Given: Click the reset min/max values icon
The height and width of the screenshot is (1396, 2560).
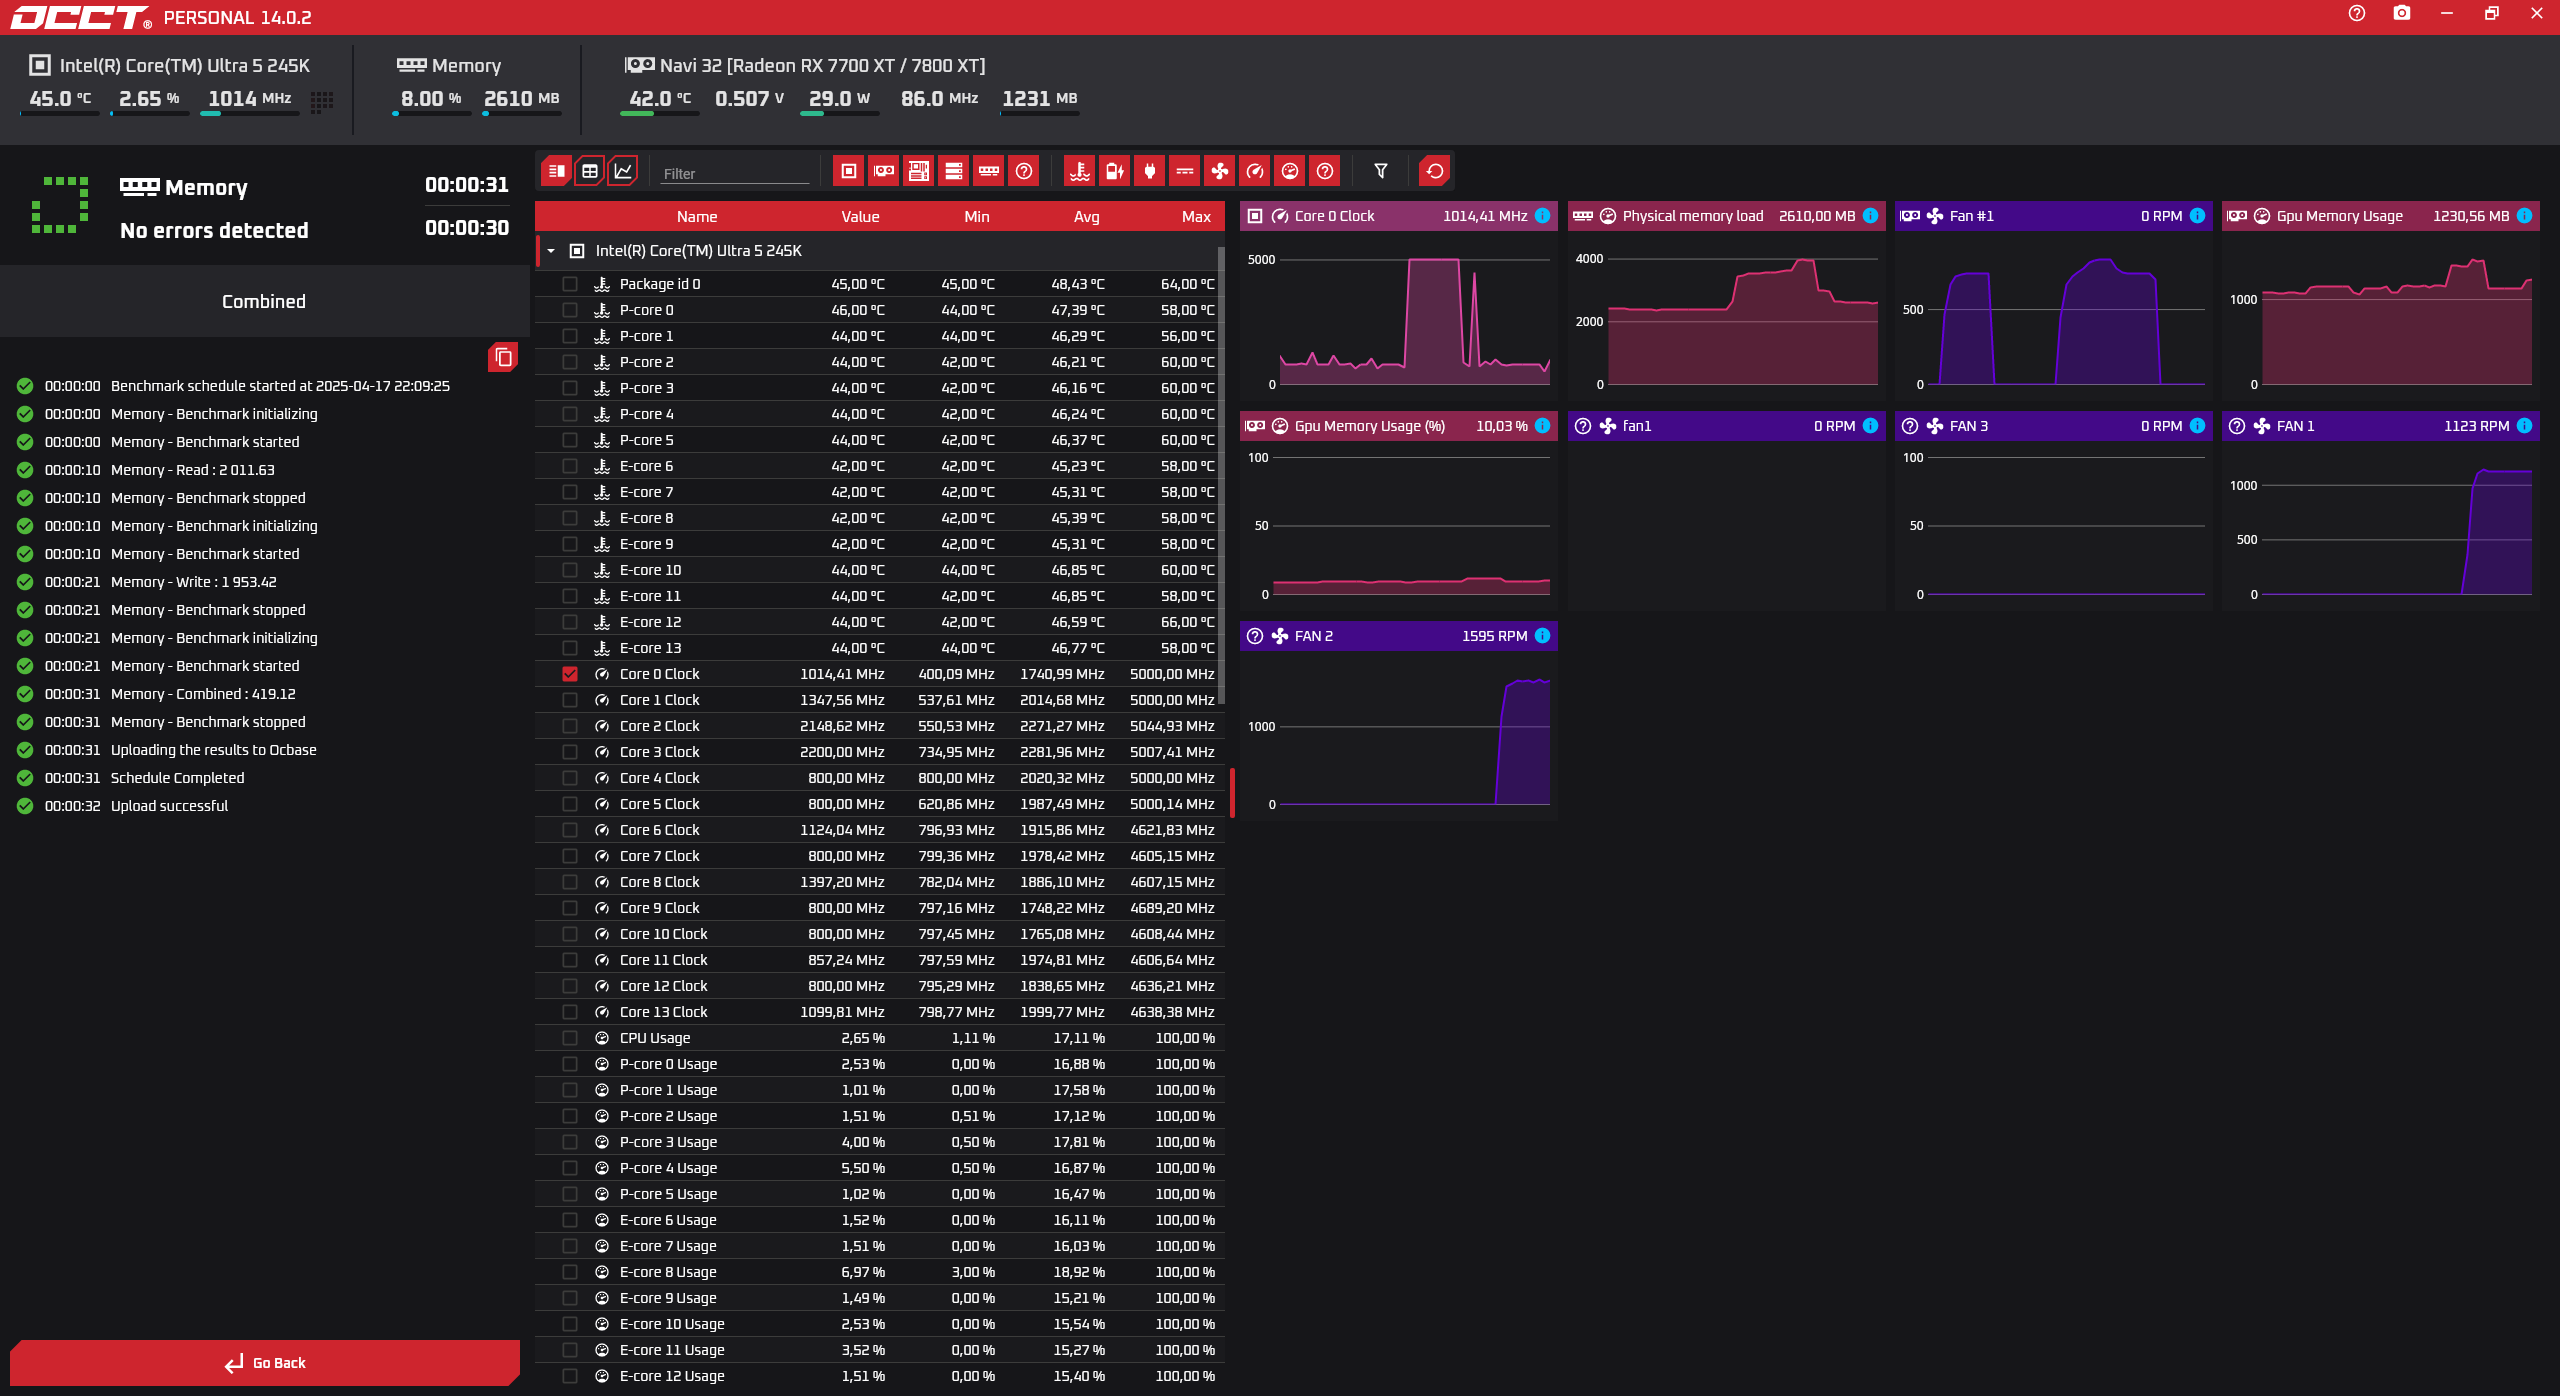Looking at the screenshot, I should click(x=1435, y=171).
